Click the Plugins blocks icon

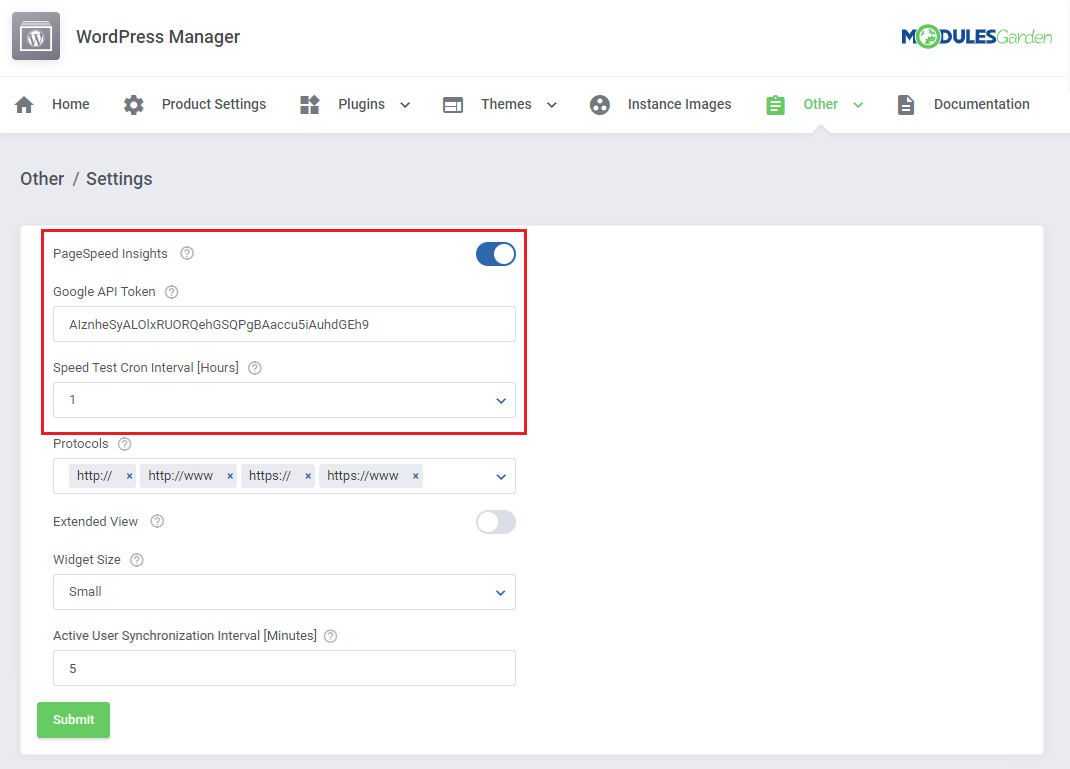(x=310, y=104)
